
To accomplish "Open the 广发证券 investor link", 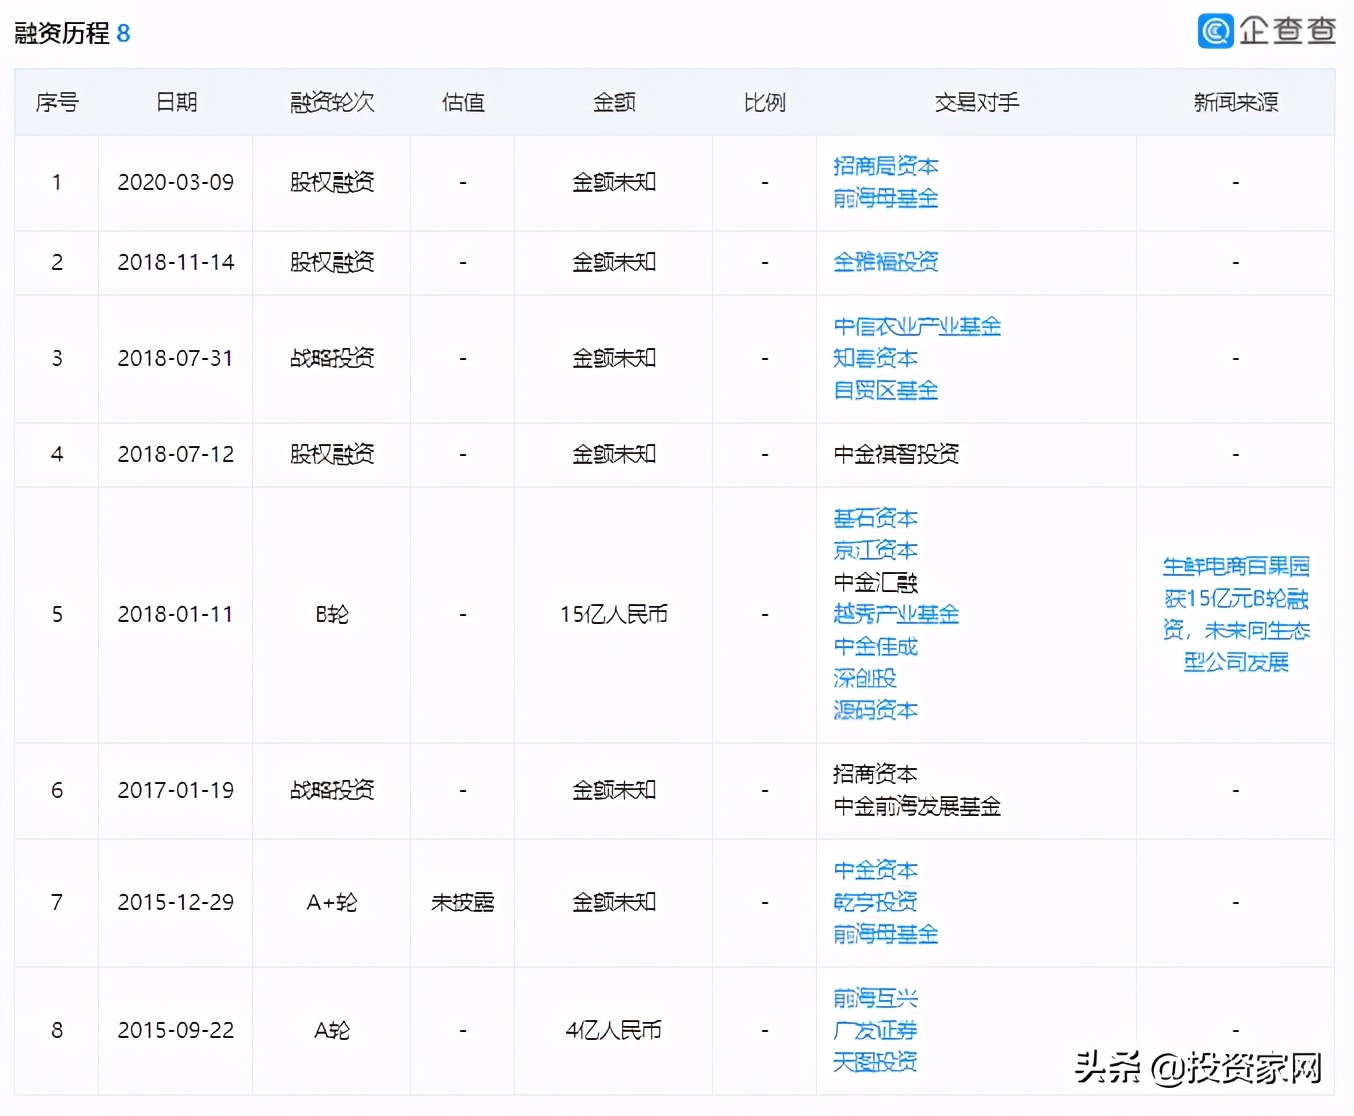I will pos(875,1030).
